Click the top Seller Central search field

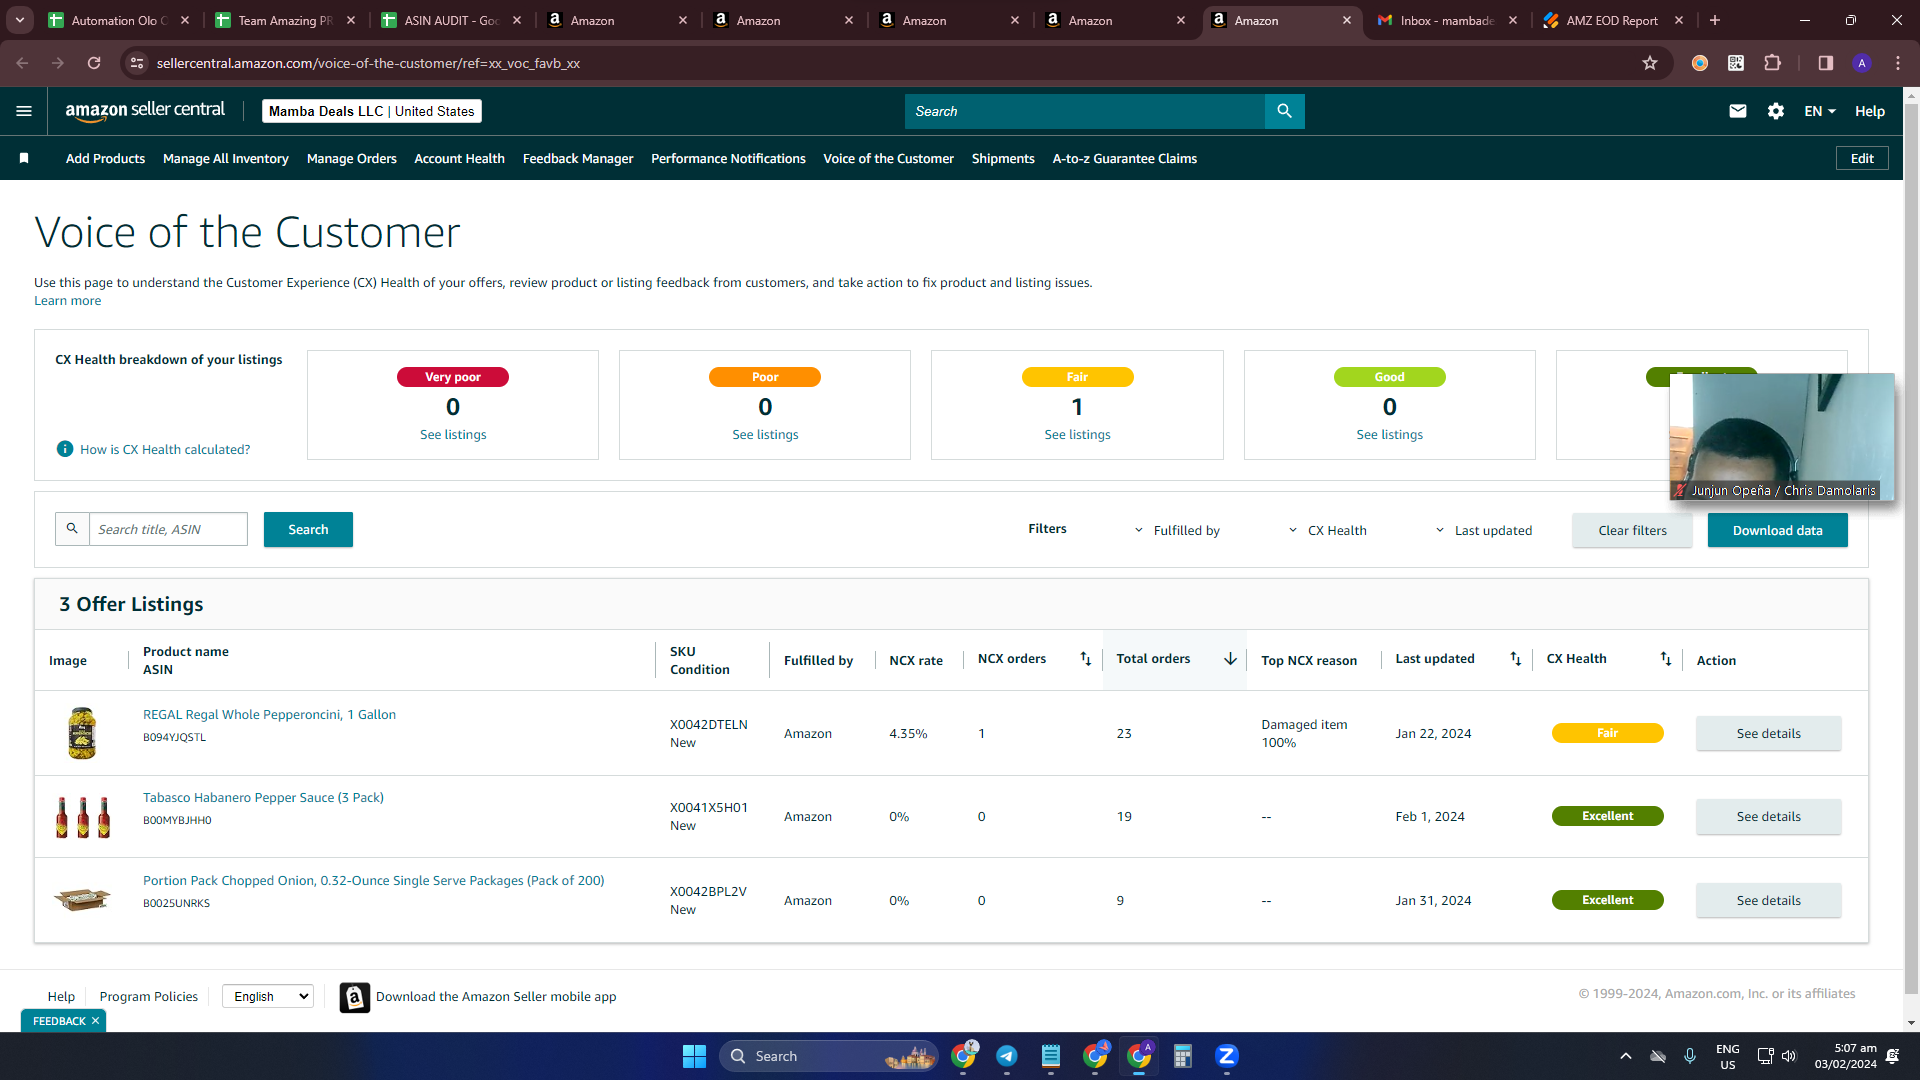[x=1085, y=111]
